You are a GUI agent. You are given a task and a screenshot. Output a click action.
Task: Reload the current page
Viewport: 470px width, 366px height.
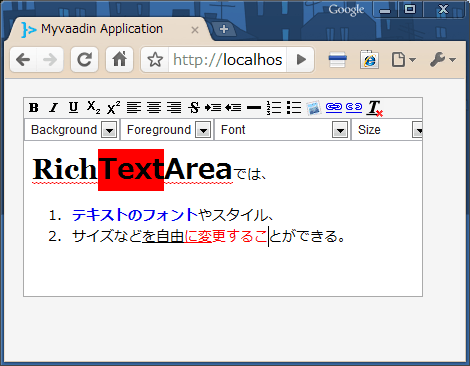coord(85,60)
